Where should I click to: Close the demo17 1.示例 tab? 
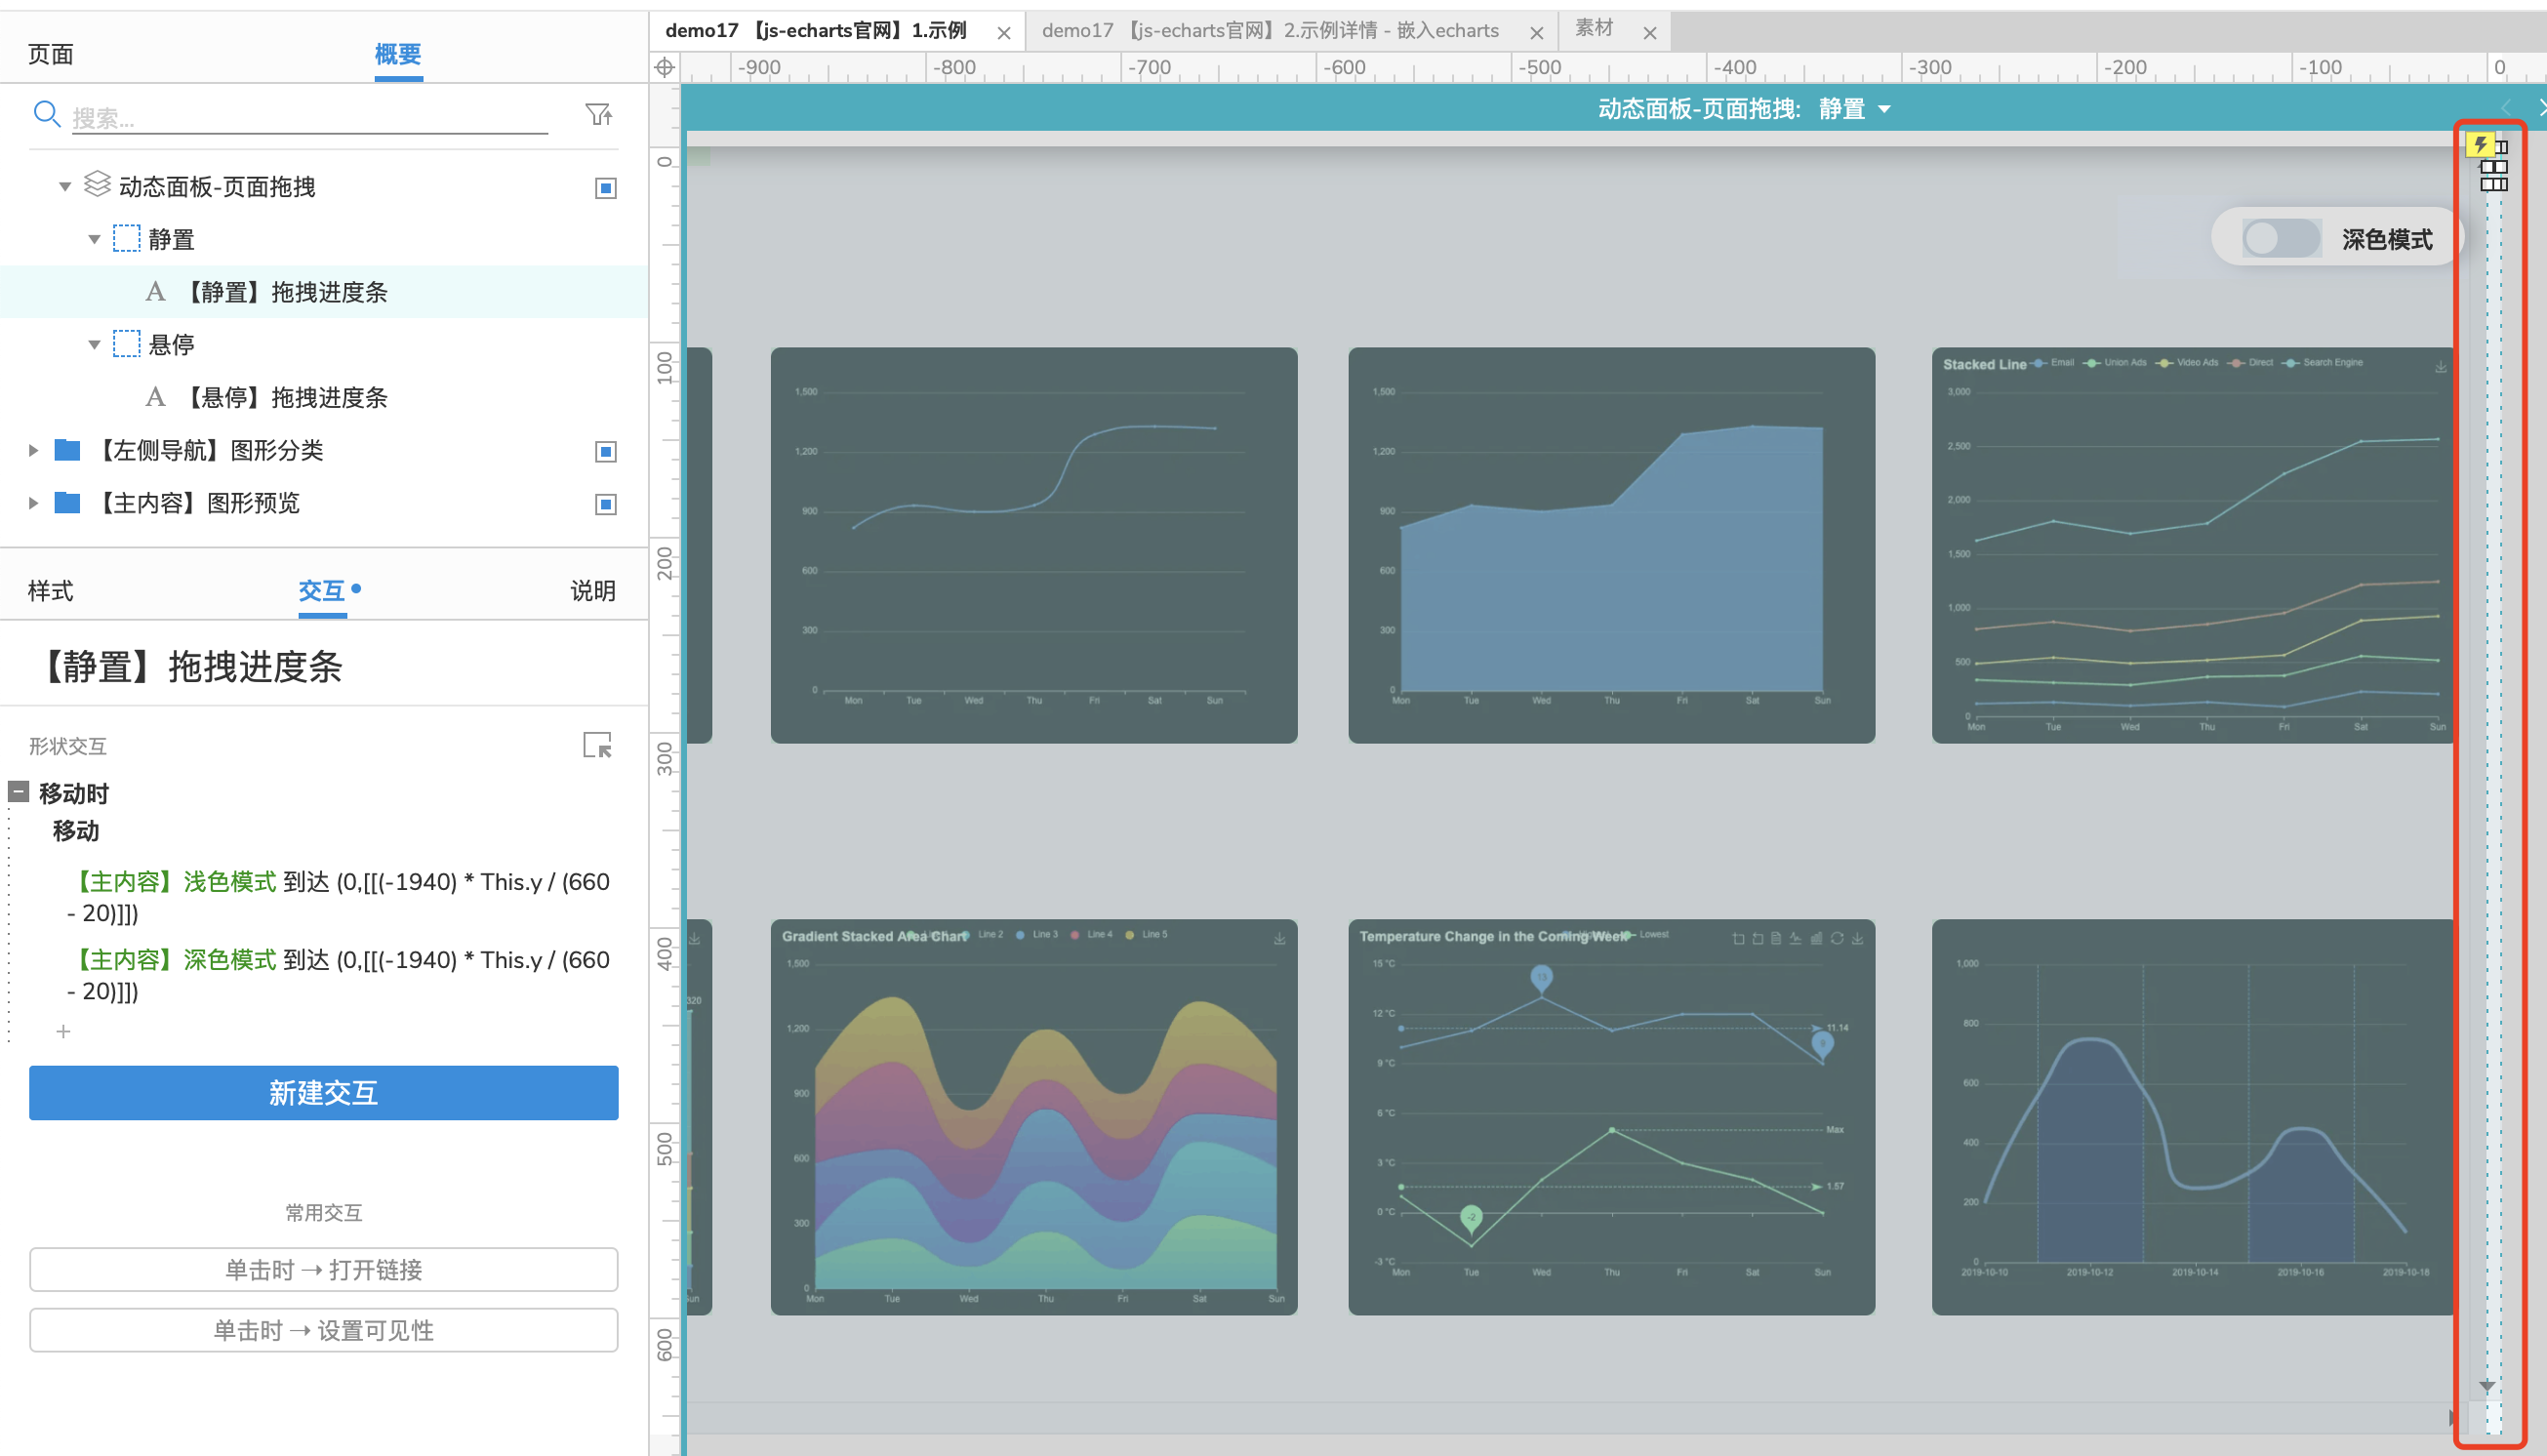tap(1004, 33)
